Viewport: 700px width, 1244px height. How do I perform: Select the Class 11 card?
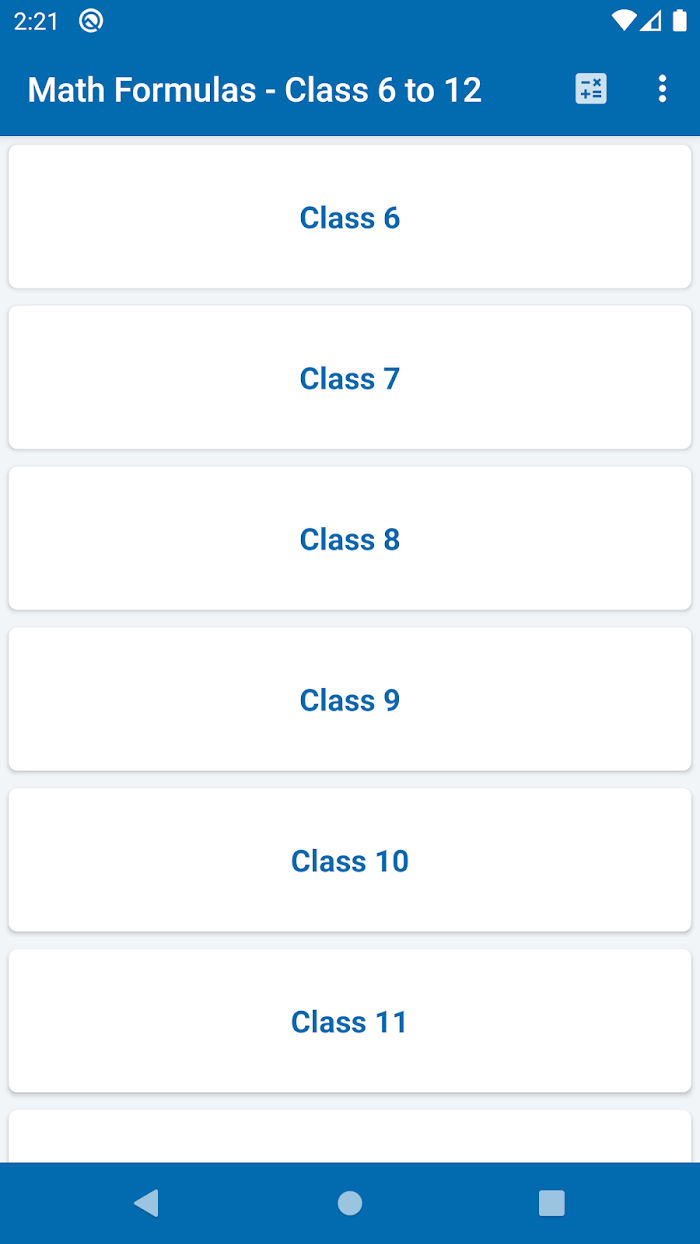click(x=350, y=1022)
